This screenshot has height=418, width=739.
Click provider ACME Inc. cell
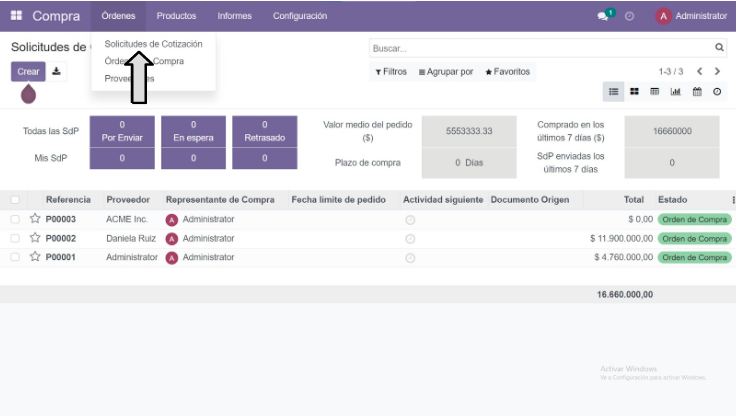pyautogui.click(x=127, y=219)
